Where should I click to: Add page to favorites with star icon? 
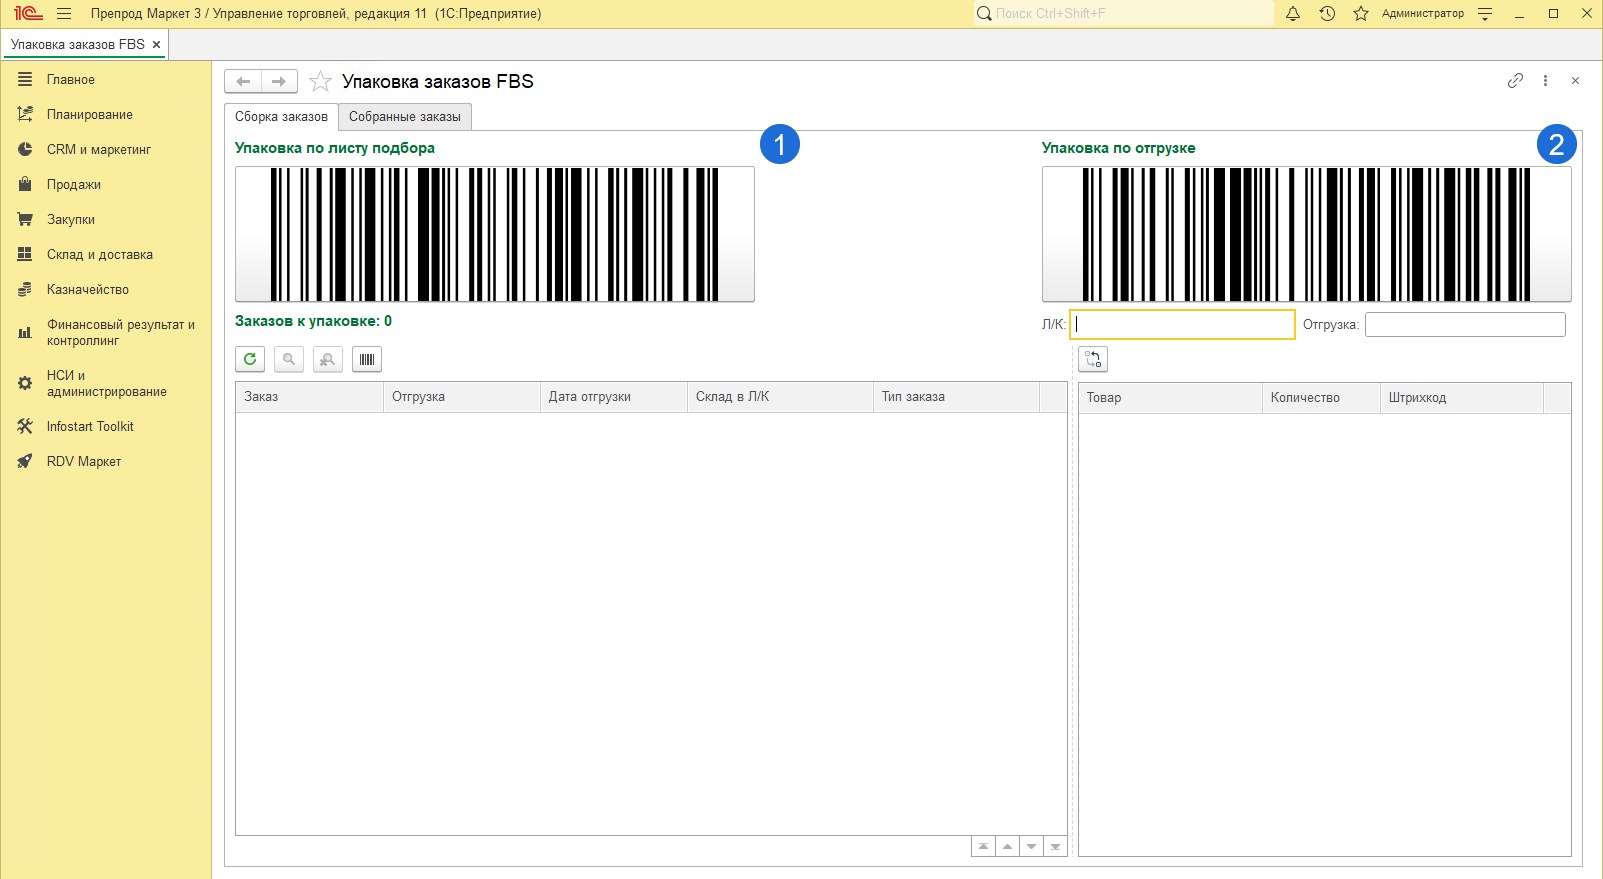tap(320, 82)
